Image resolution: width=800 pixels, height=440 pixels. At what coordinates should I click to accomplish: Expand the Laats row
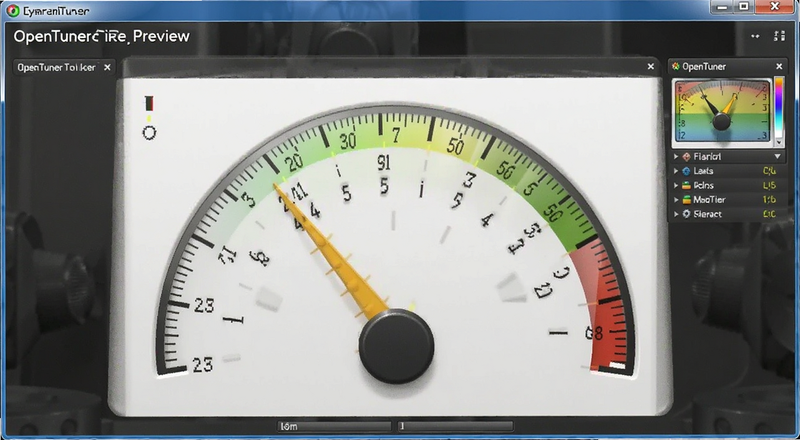pos(676,171)
